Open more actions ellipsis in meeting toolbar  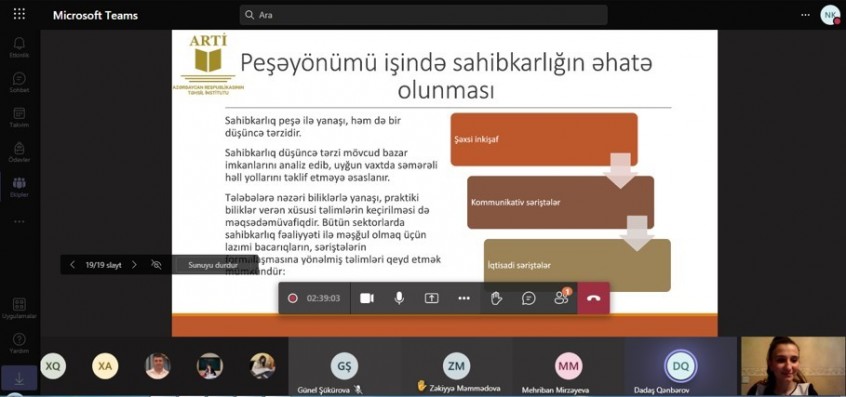pyautogui.click(x=464, y=298)
